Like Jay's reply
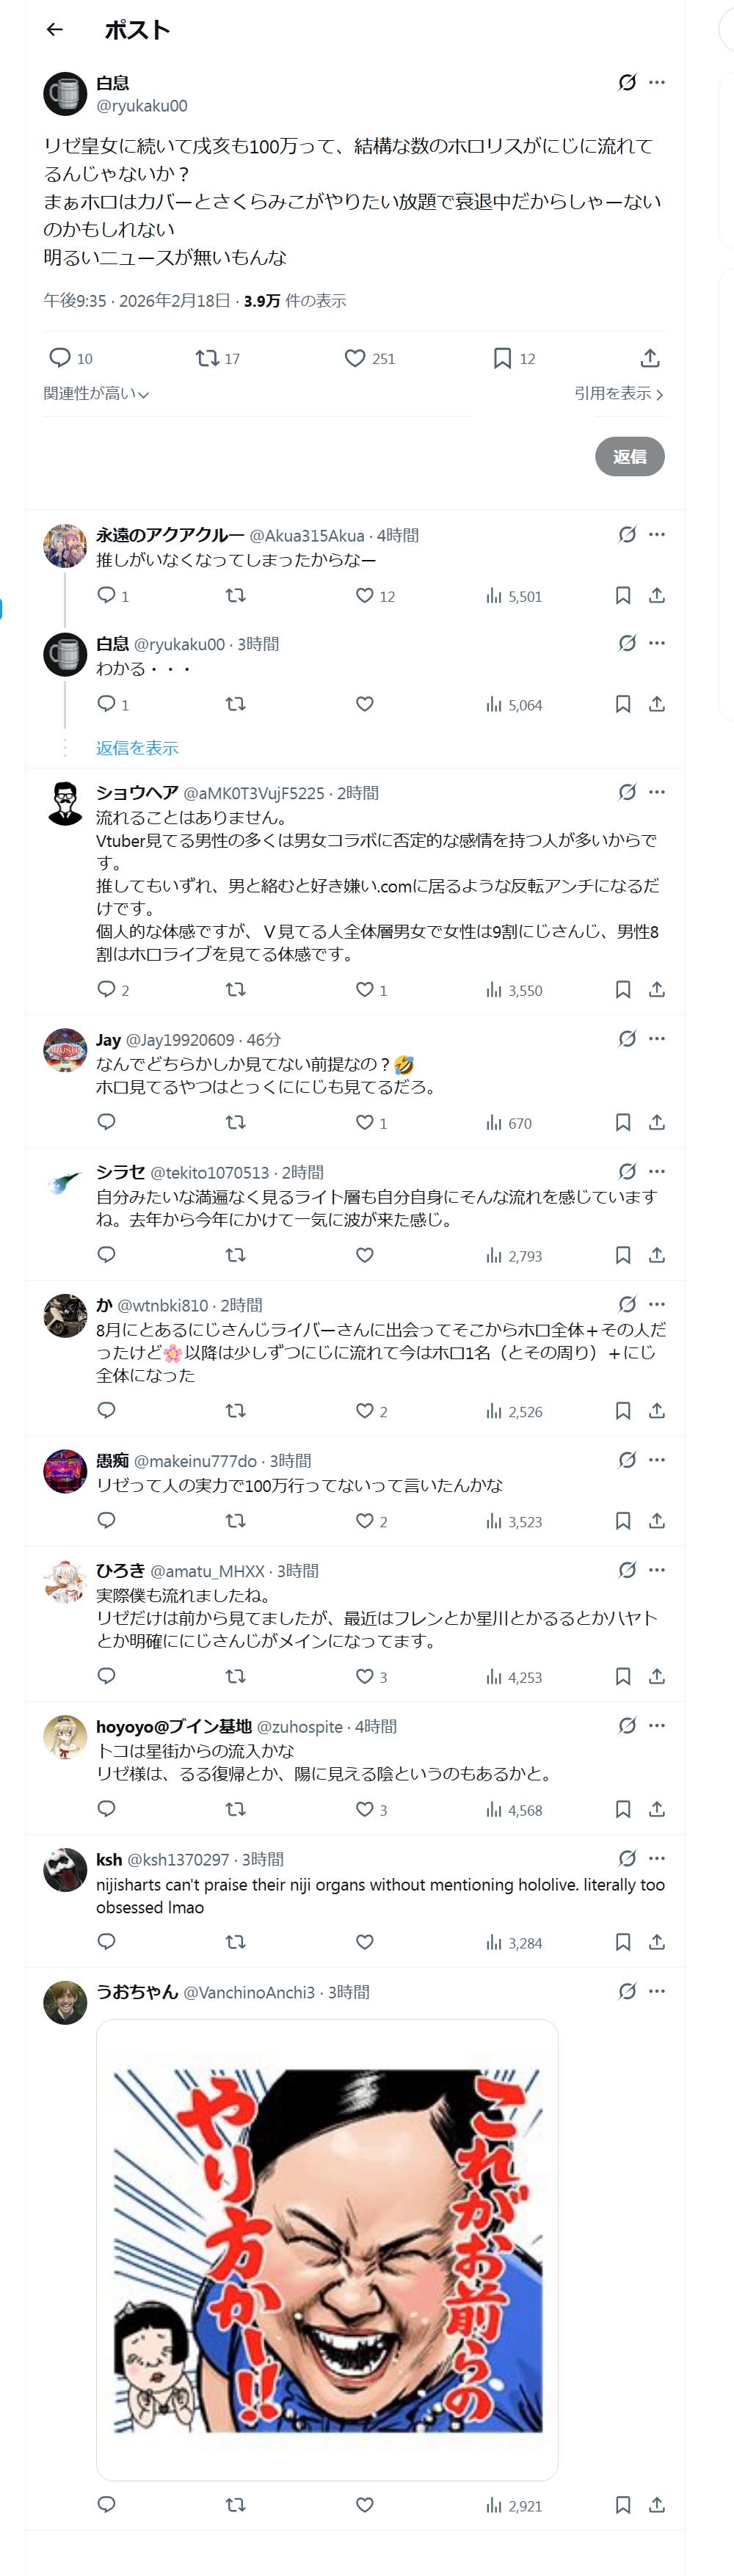Viewport: 734px width, 2576px height. click(365, 1122)
